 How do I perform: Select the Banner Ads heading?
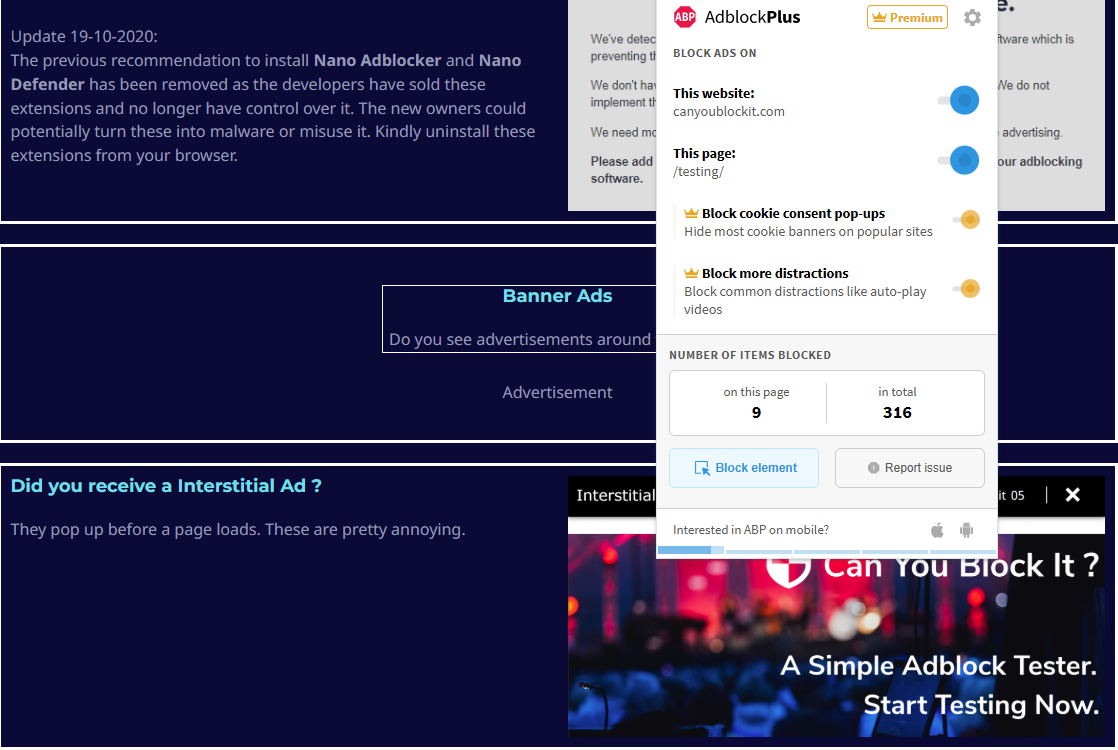click(557, 296)
